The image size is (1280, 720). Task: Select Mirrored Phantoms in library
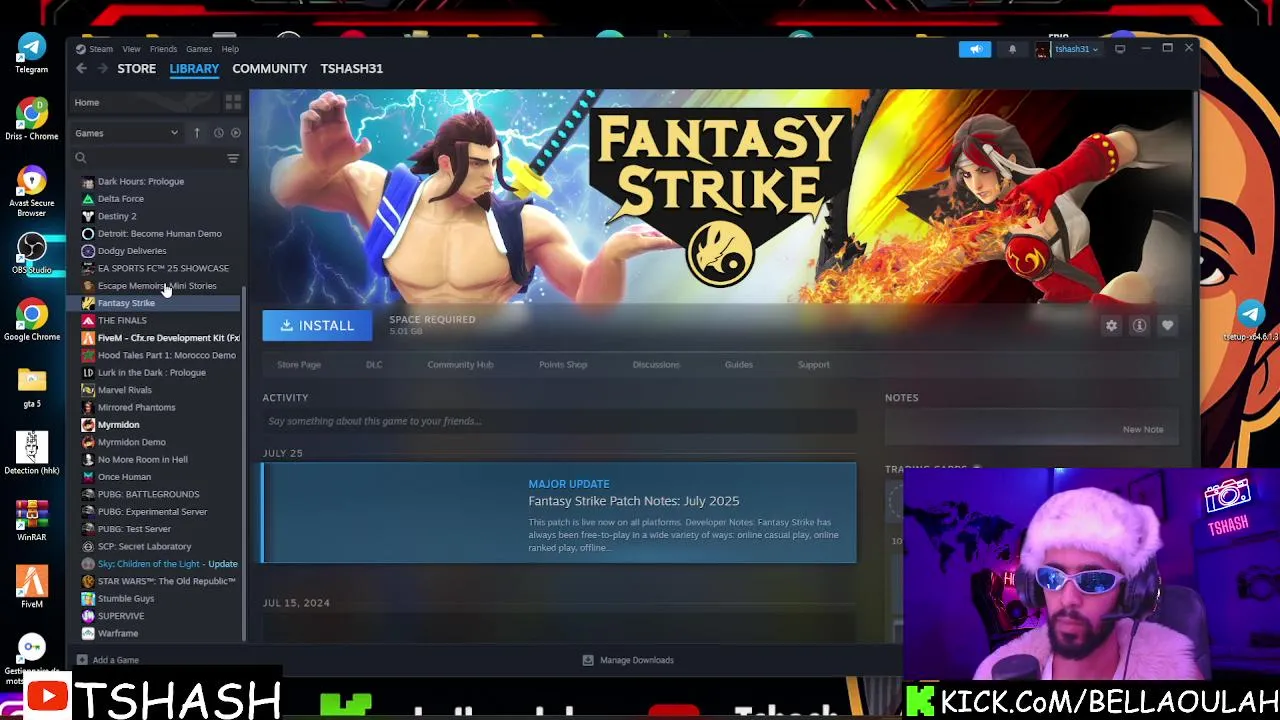[x=136, y=407]
